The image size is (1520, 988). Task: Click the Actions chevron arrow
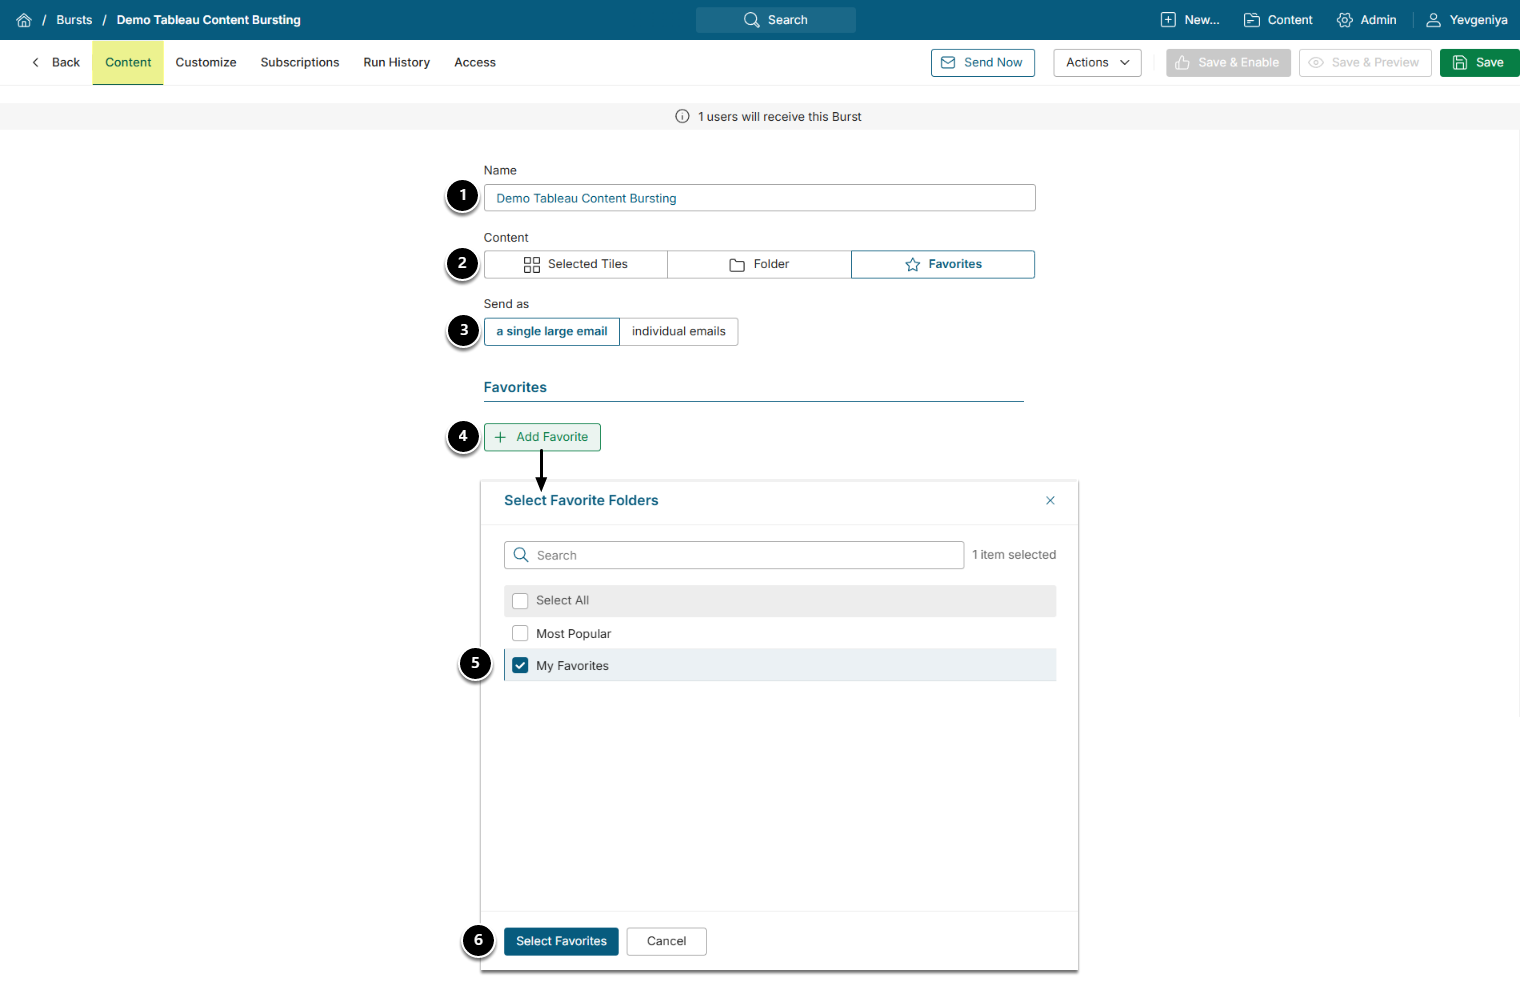[1125, 62]
